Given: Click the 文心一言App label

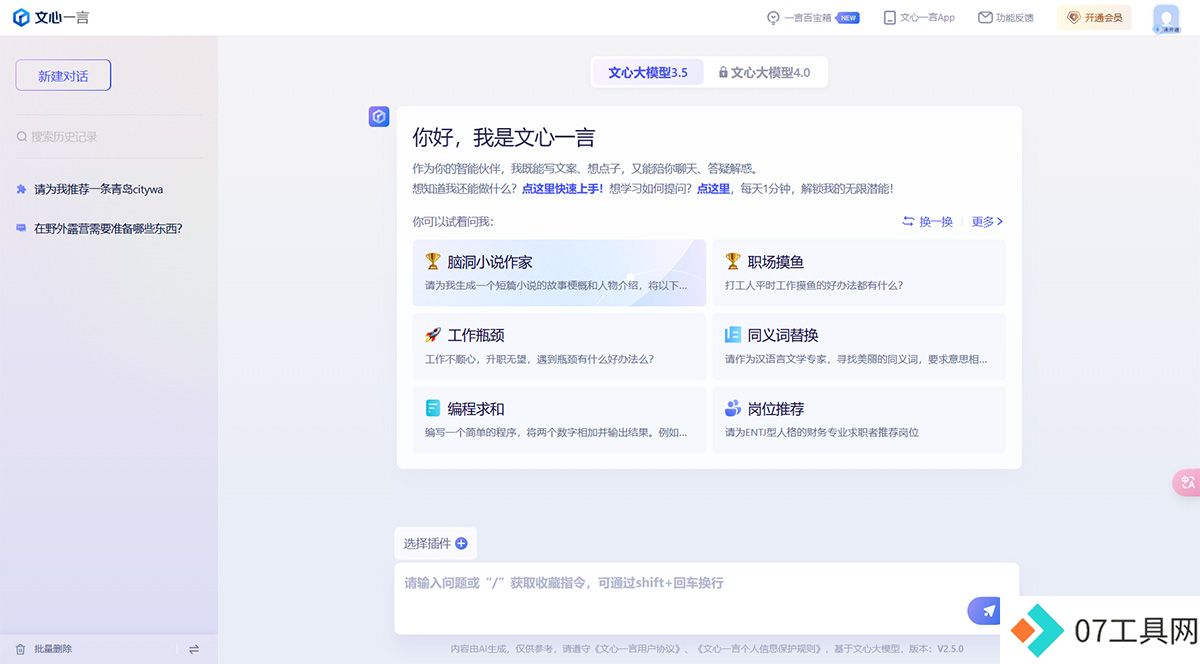Looking at the screenshot, I should 927,18.
